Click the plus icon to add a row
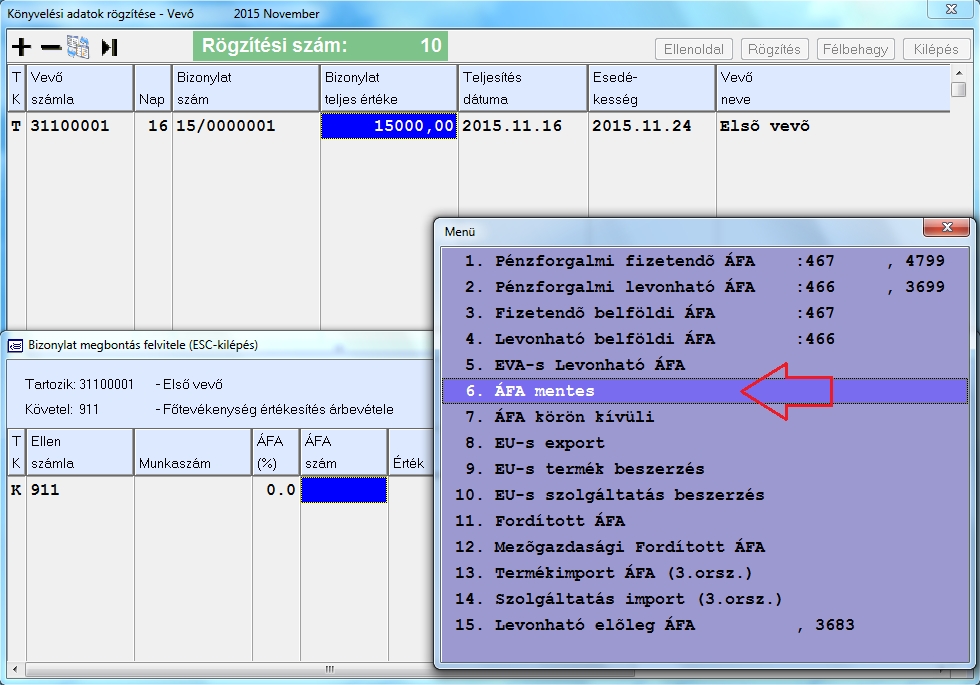Screen dimensions: 980x685 pyautogui.click(x=21, y=47)
